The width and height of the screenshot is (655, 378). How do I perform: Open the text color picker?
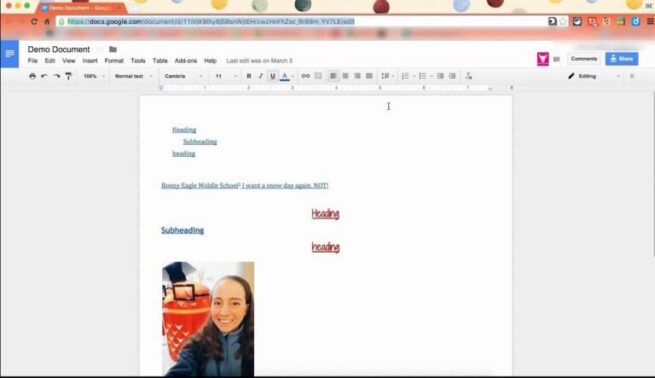[x=285, y=76]
